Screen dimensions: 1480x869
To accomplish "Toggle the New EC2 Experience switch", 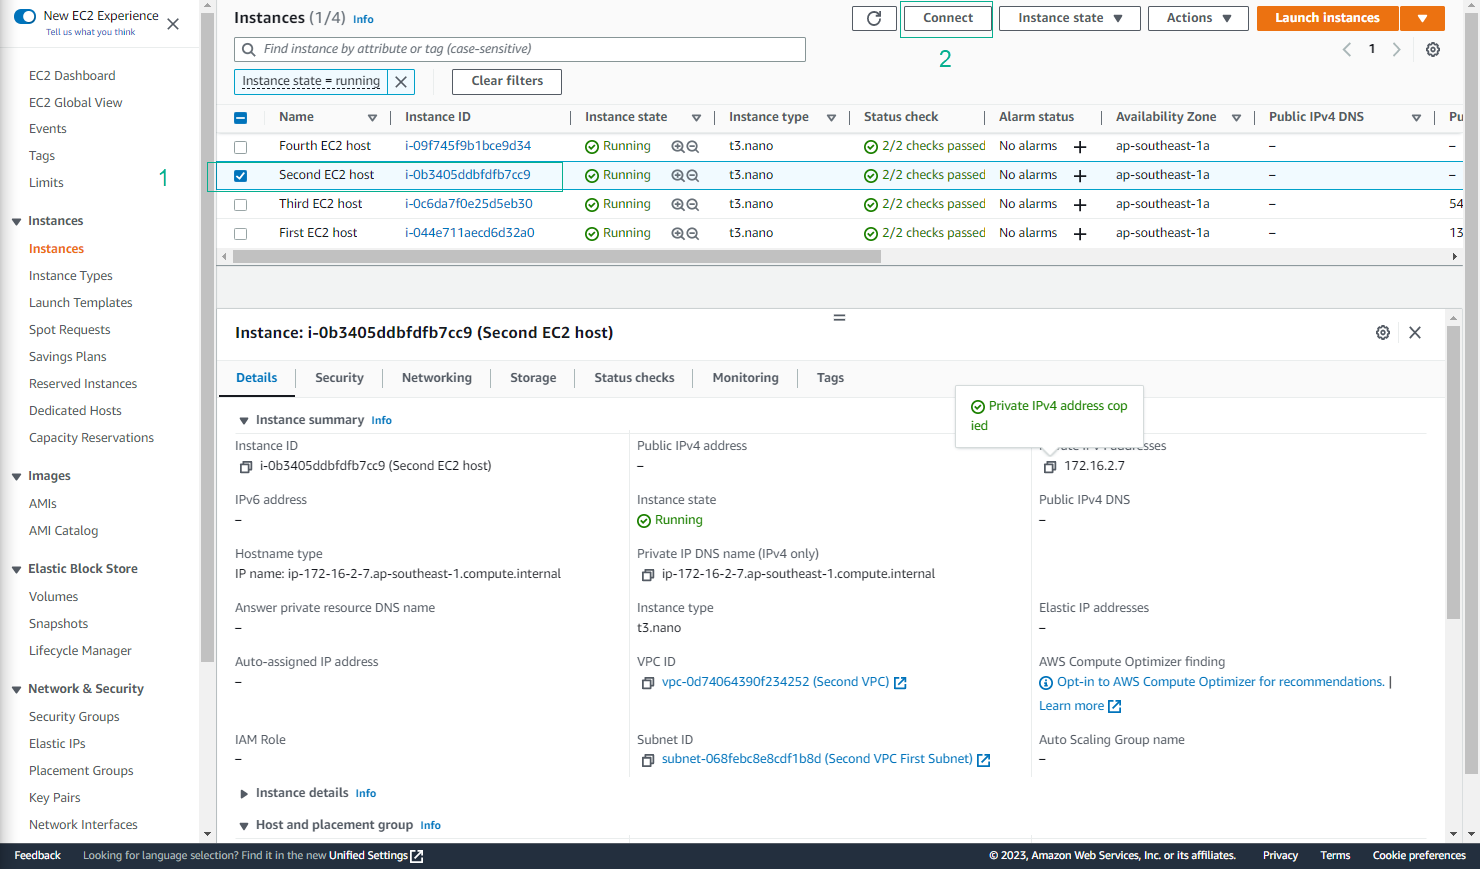I will click(25, 16).
